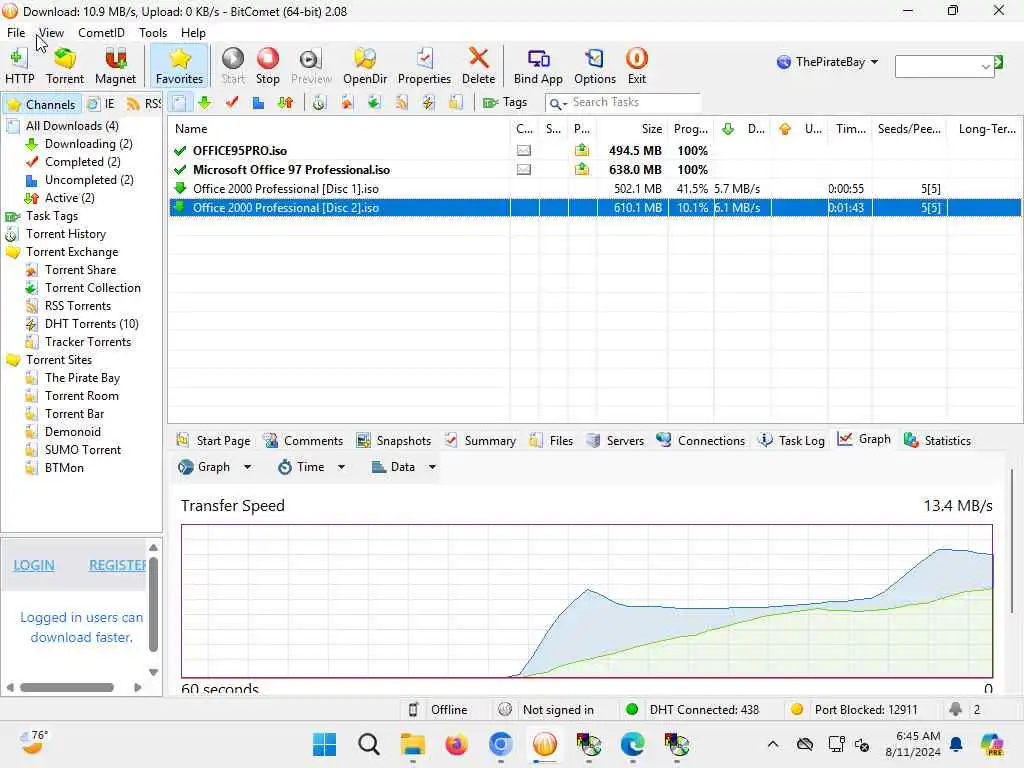The width and height of the screenshot is (1024, 768).
Task: Click the Bind App icon
Action: (x=537, y=66)
